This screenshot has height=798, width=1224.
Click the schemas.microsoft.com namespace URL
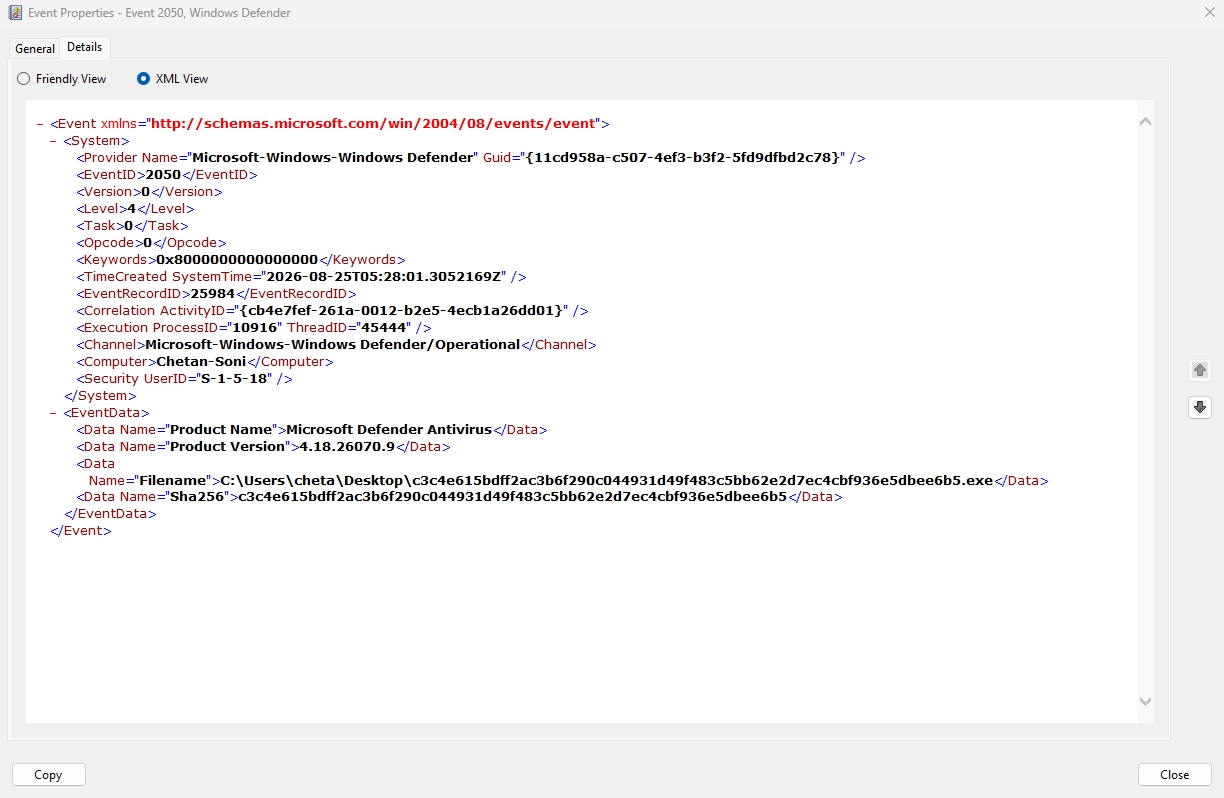click(x=373, y=124)
